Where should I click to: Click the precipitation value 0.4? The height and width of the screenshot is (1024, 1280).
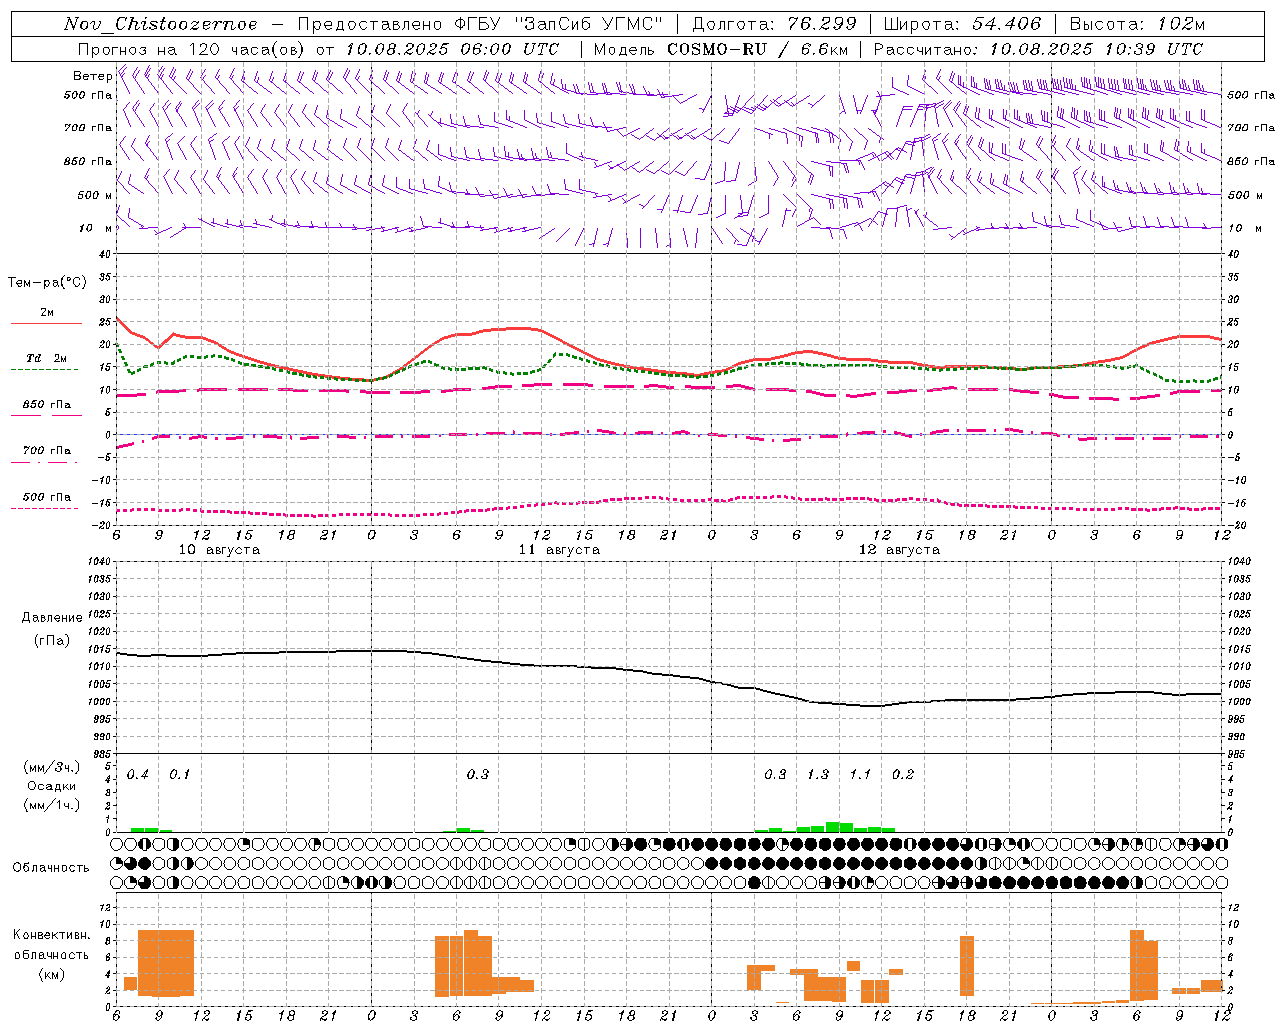(x=138, y=774)
